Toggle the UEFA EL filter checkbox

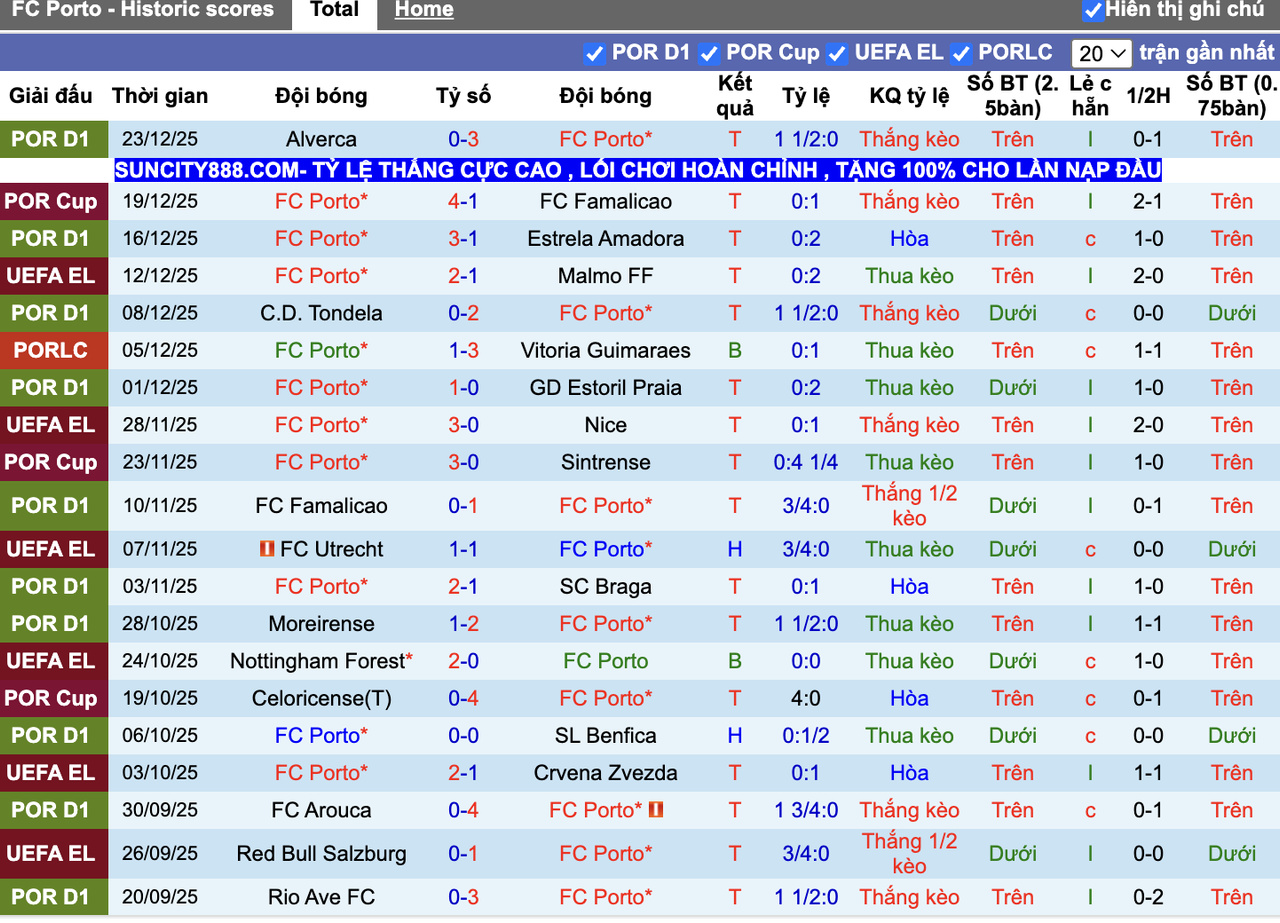[x=837, y=53]
